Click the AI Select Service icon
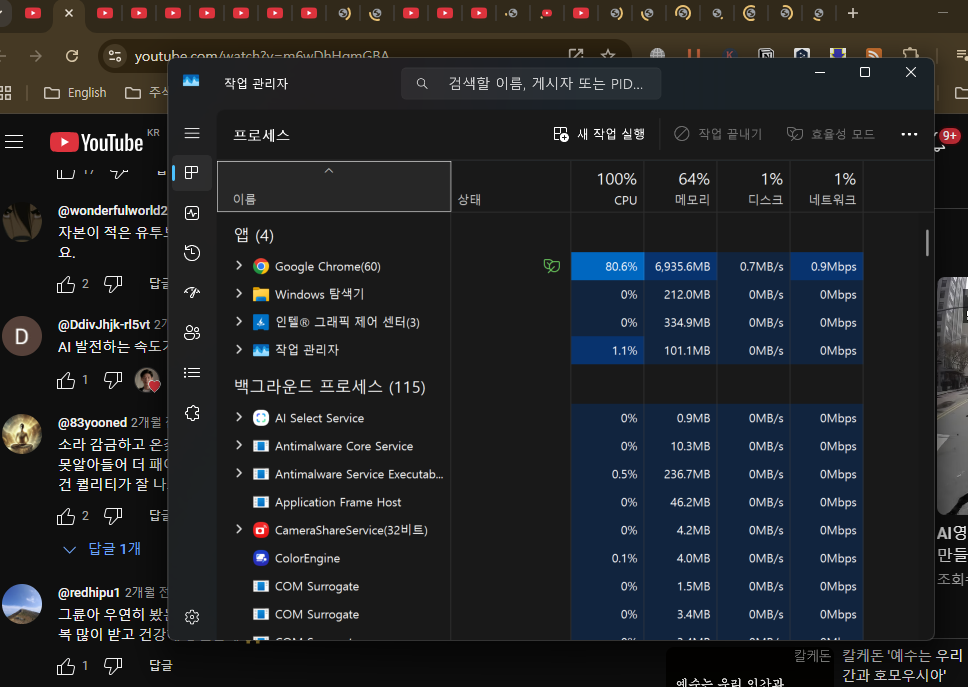The image size is (968, 687). click(261, 418)
